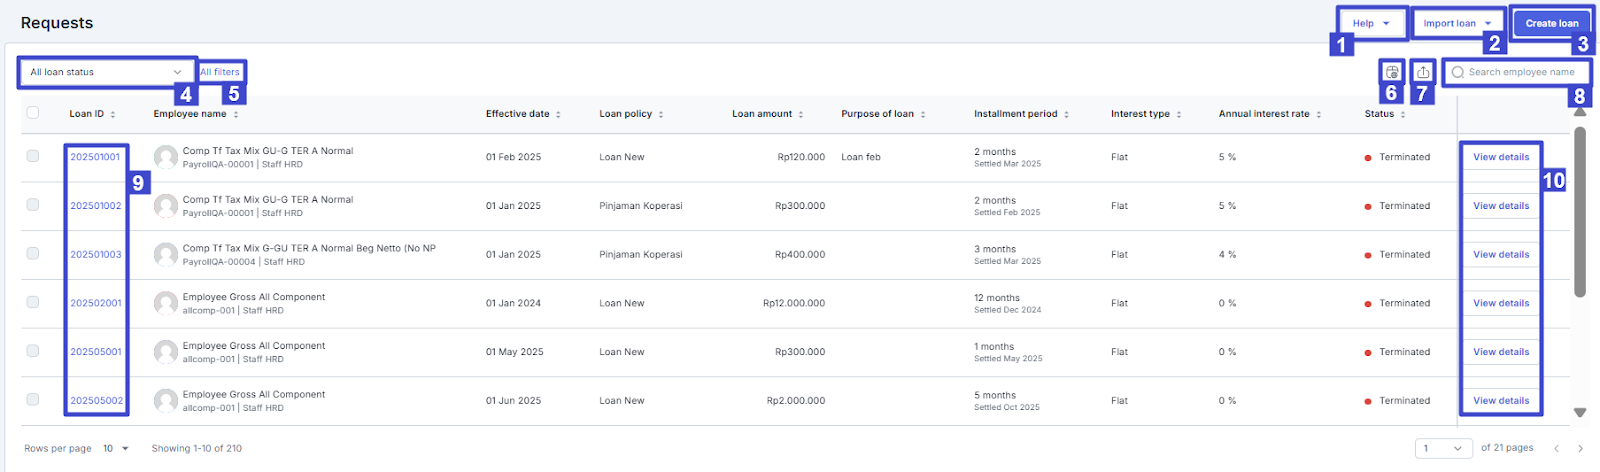Screen dimensions: 1600x472
Task: Open the All filters link
Action: 220,72
